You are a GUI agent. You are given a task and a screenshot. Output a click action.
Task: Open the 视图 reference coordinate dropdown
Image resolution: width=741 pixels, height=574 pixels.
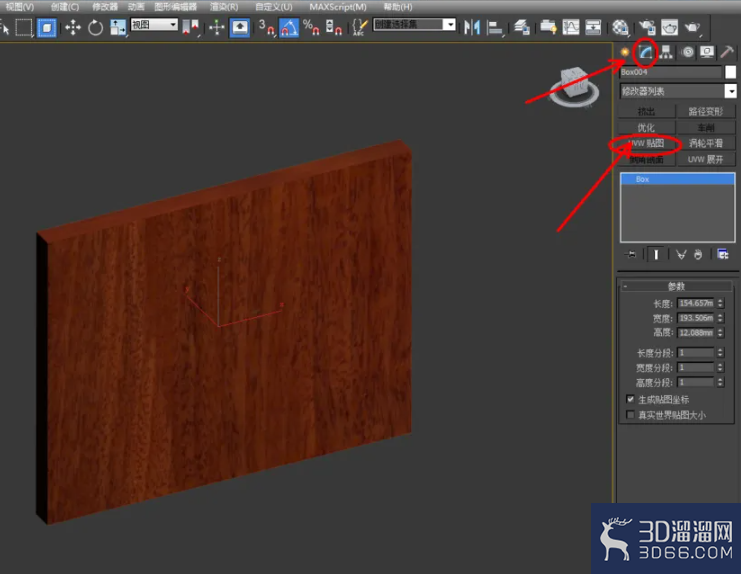(x=154, y=25)
